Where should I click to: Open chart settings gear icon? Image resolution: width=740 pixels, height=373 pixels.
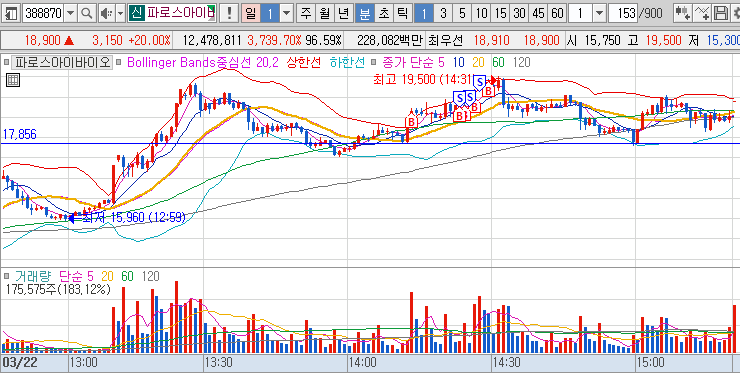point(736,13)
